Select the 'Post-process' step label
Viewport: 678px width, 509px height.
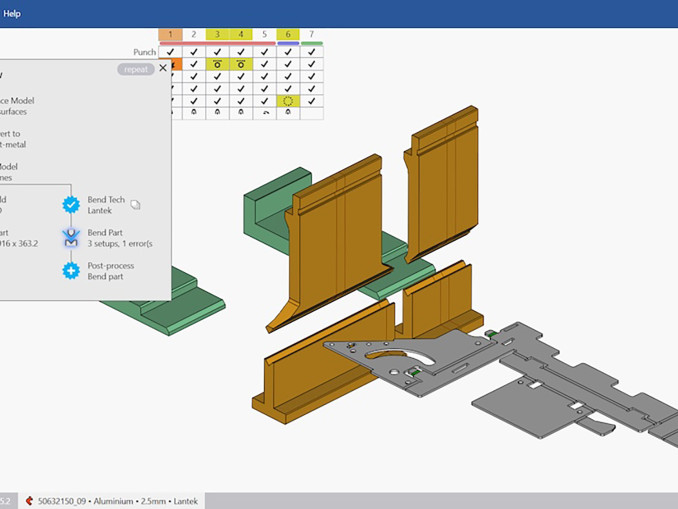pos(111,266)
